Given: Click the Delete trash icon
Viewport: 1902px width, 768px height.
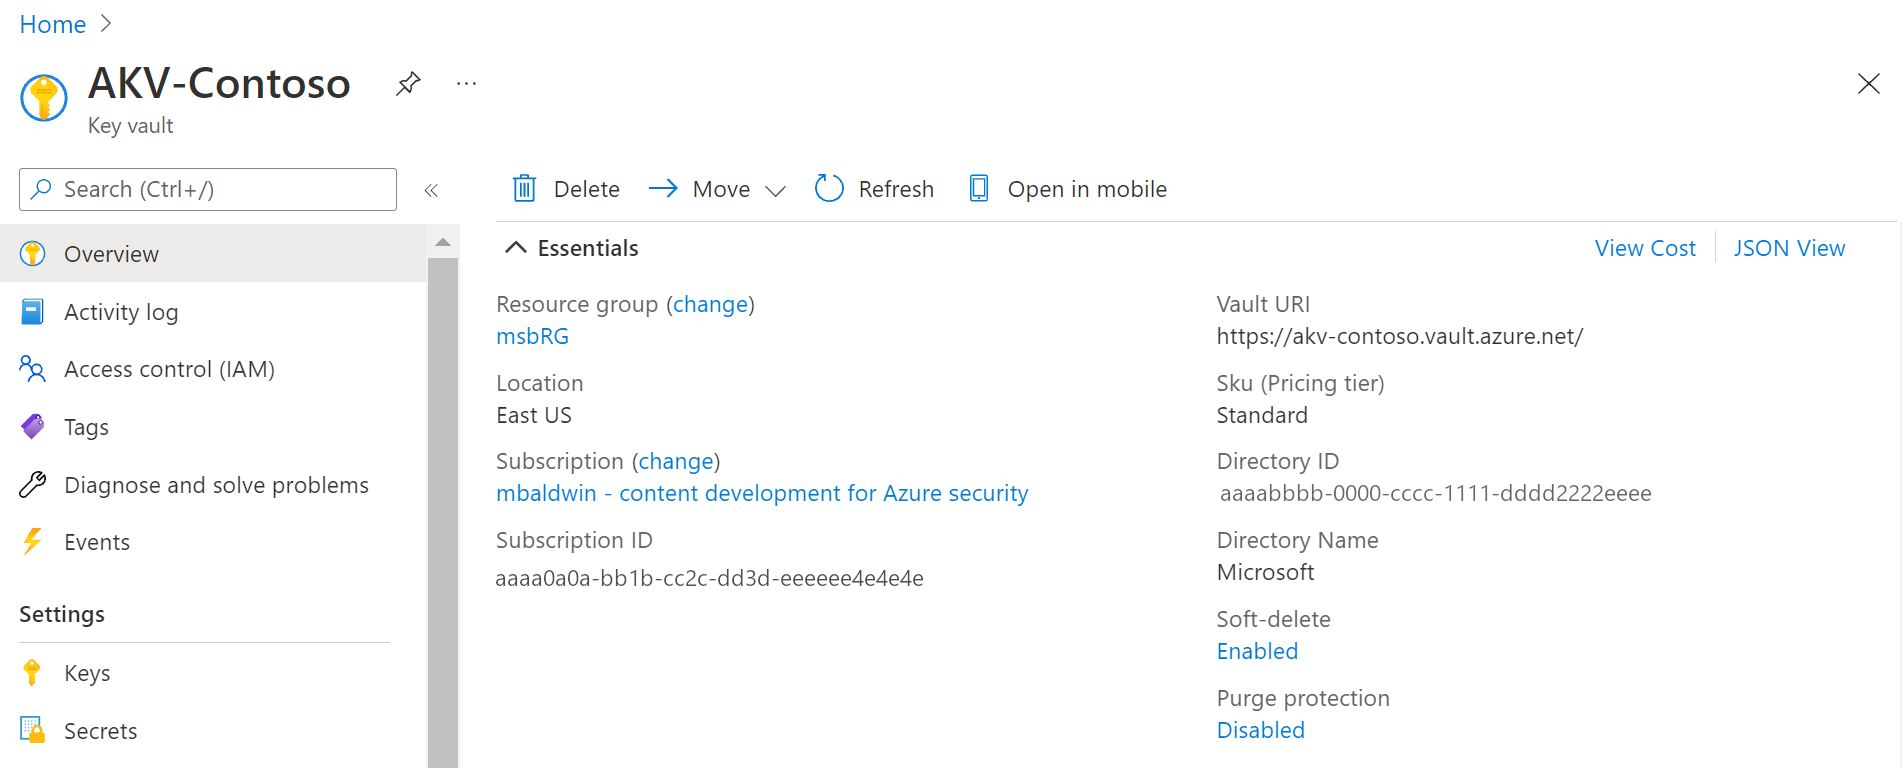Looking at the screenshot, I should (525, 189).
